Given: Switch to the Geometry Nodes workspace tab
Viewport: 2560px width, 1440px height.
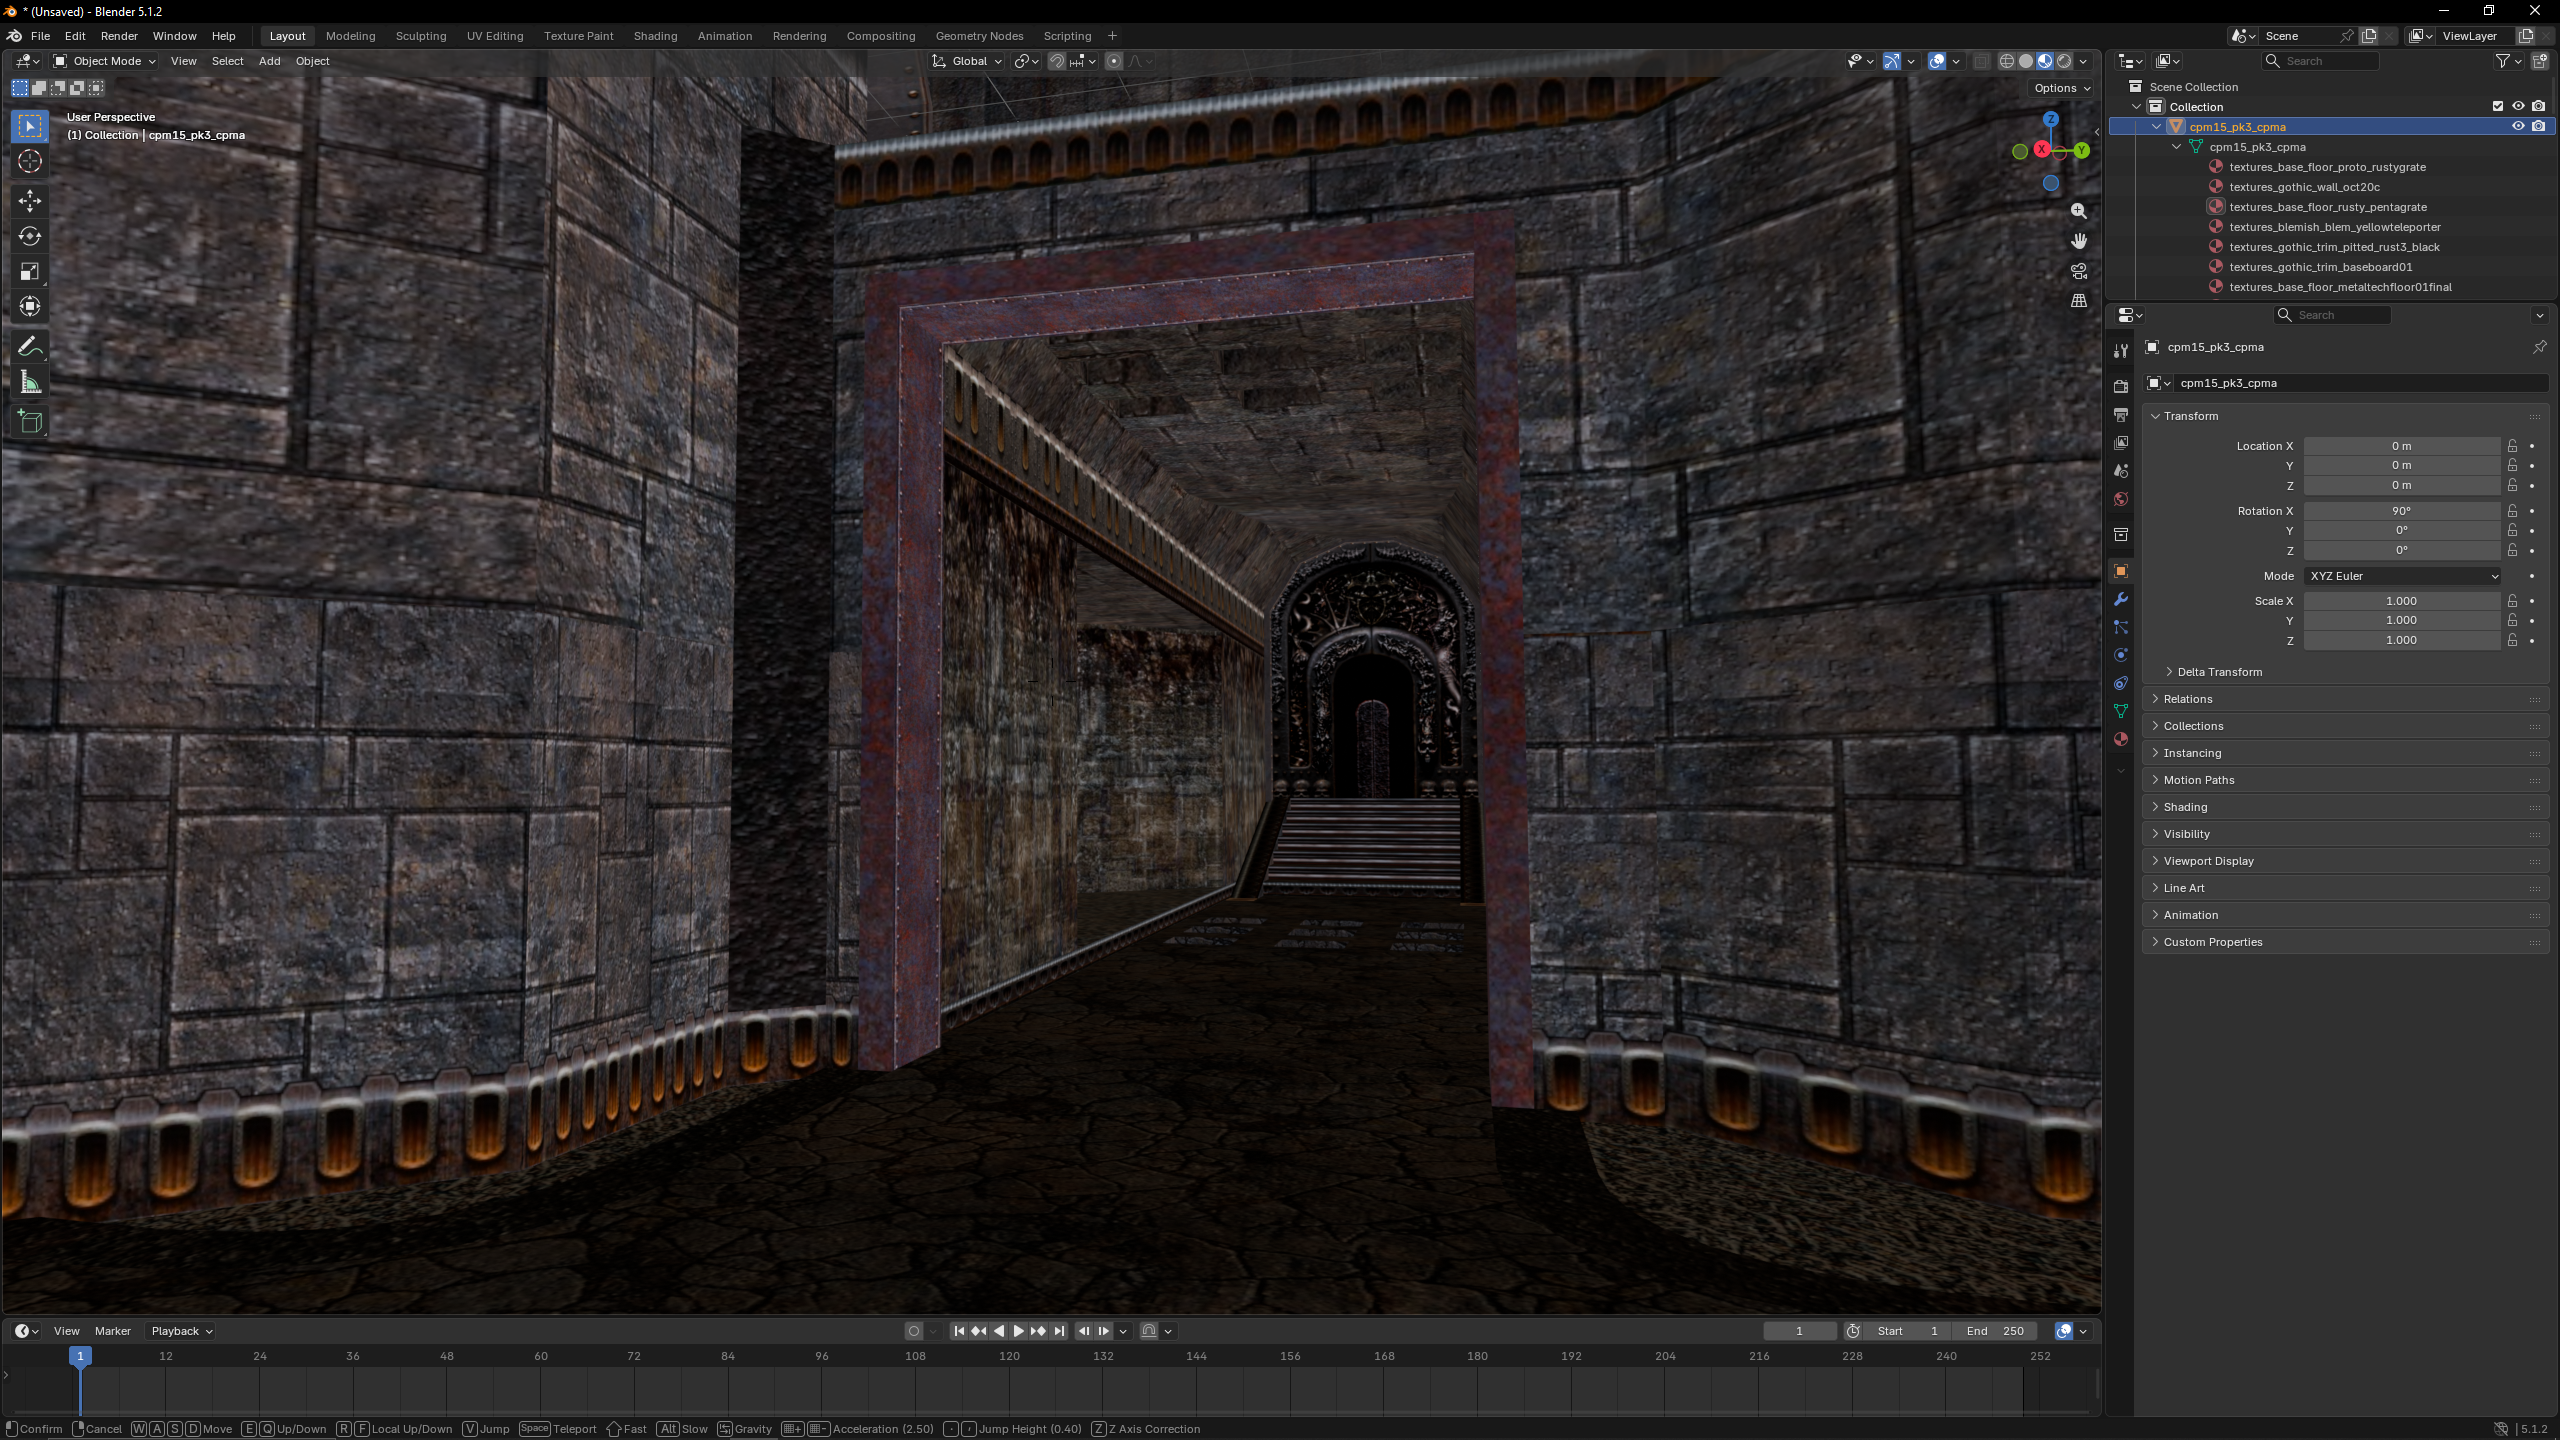Looking at the screenshot, I should click(x=979, y=36).
